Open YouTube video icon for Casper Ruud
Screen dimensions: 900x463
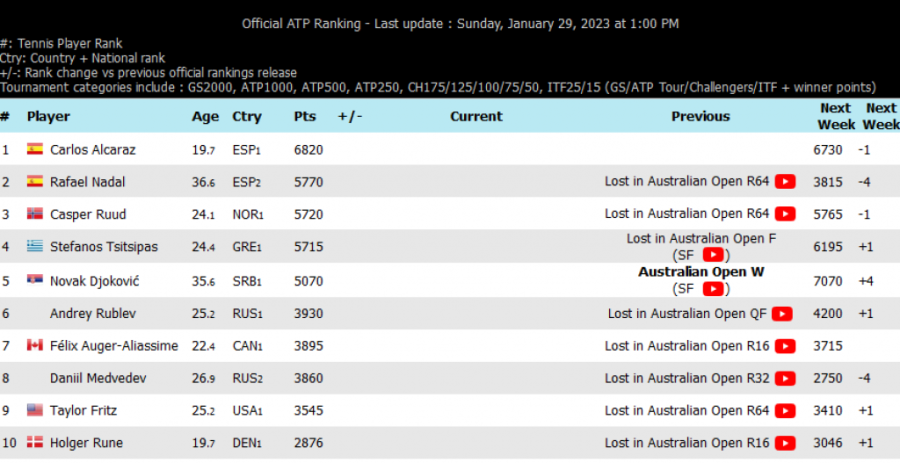(x=785, y=214)
